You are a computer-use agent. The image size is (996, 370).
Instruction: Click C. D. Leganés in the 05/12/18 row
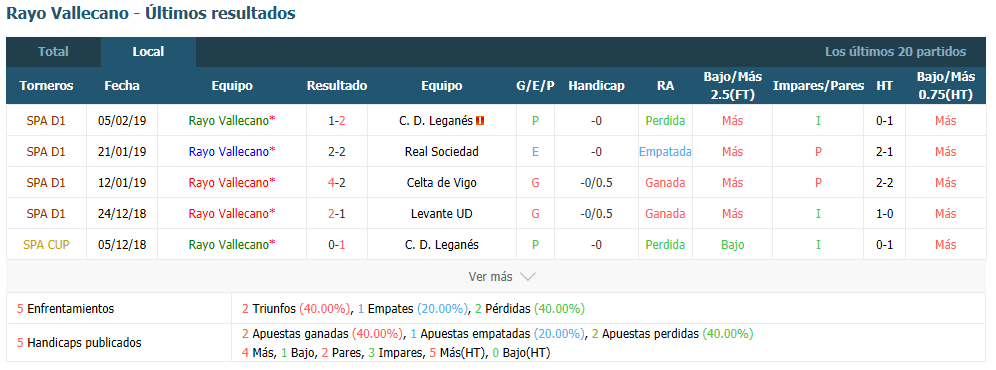click(x=439, y=245)
